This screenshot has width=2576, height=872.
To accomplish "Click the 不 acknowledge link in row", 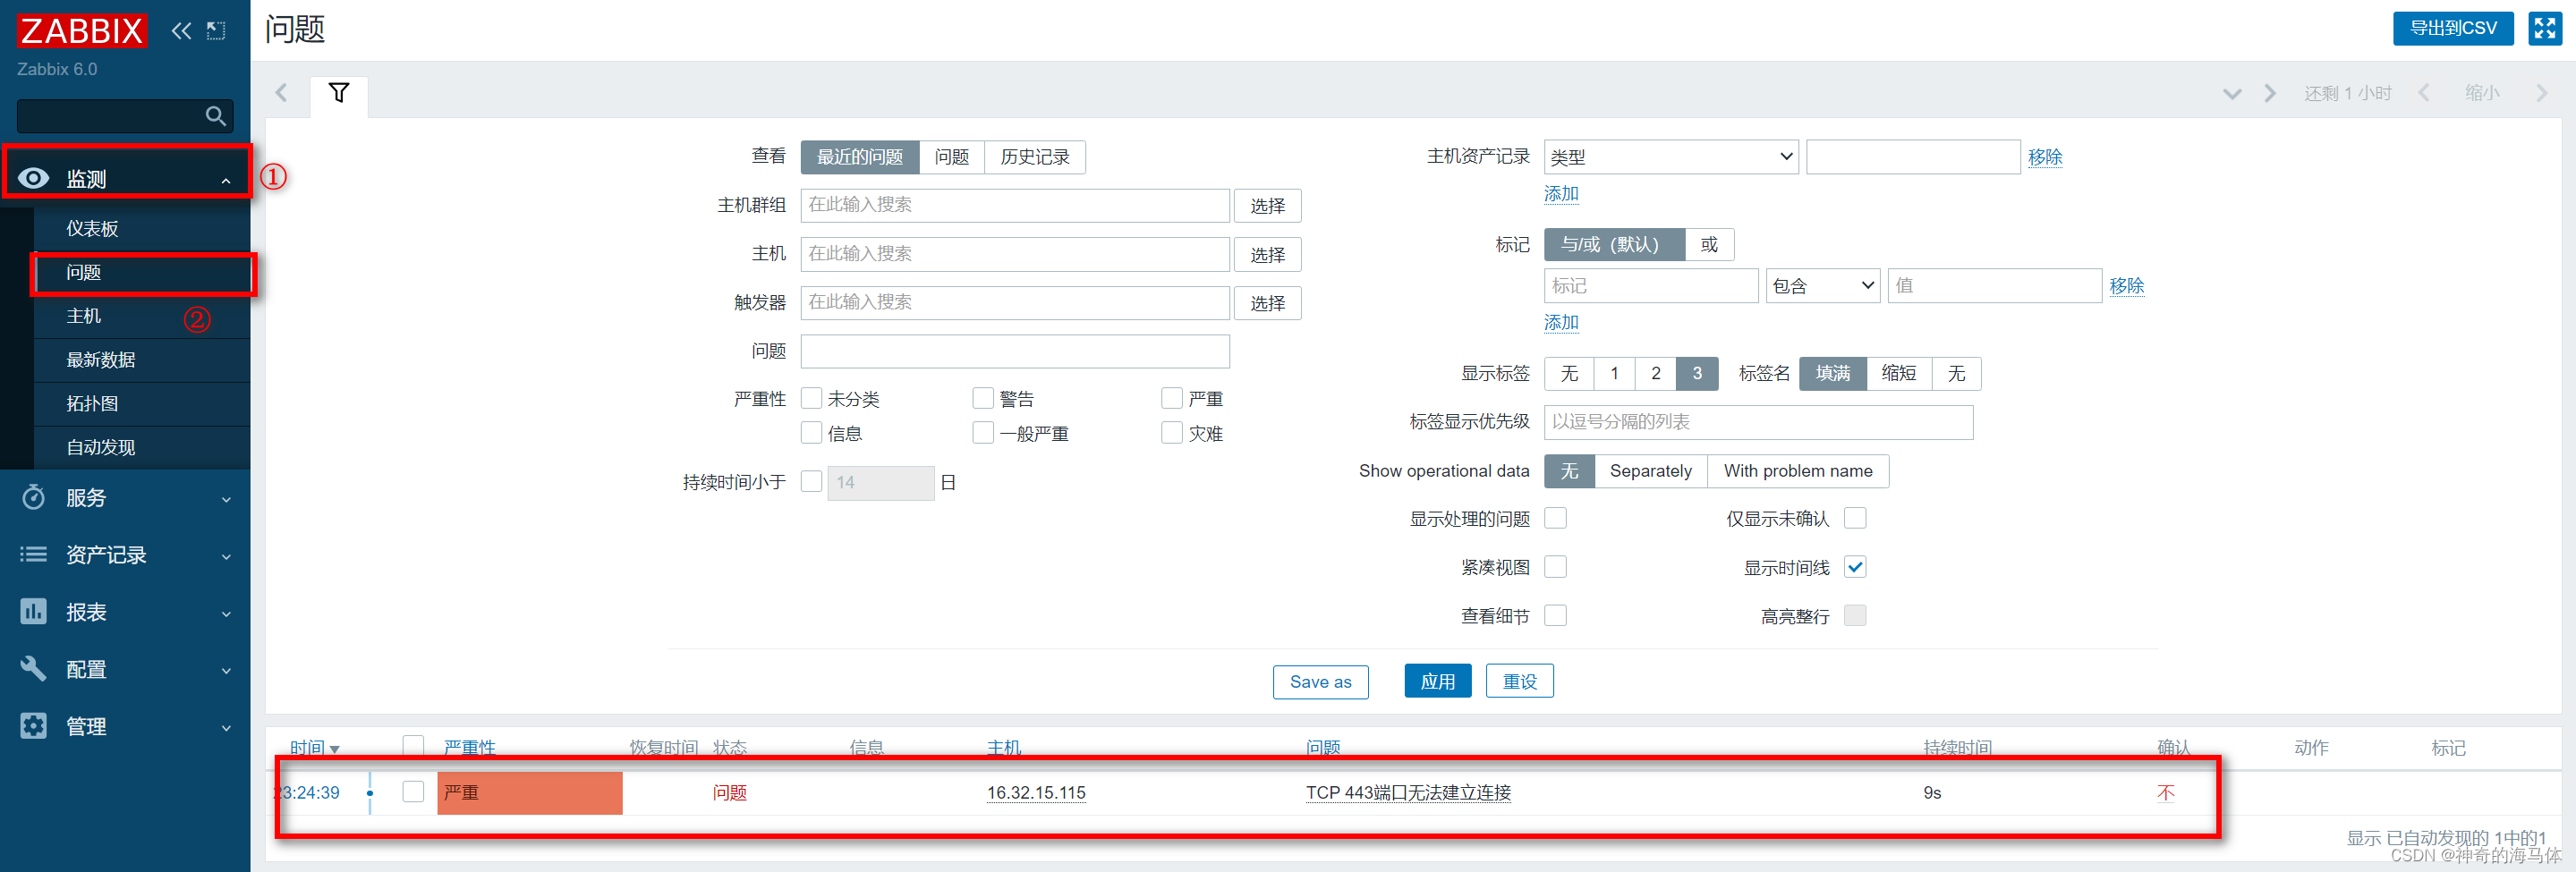I will [2166, 793].
